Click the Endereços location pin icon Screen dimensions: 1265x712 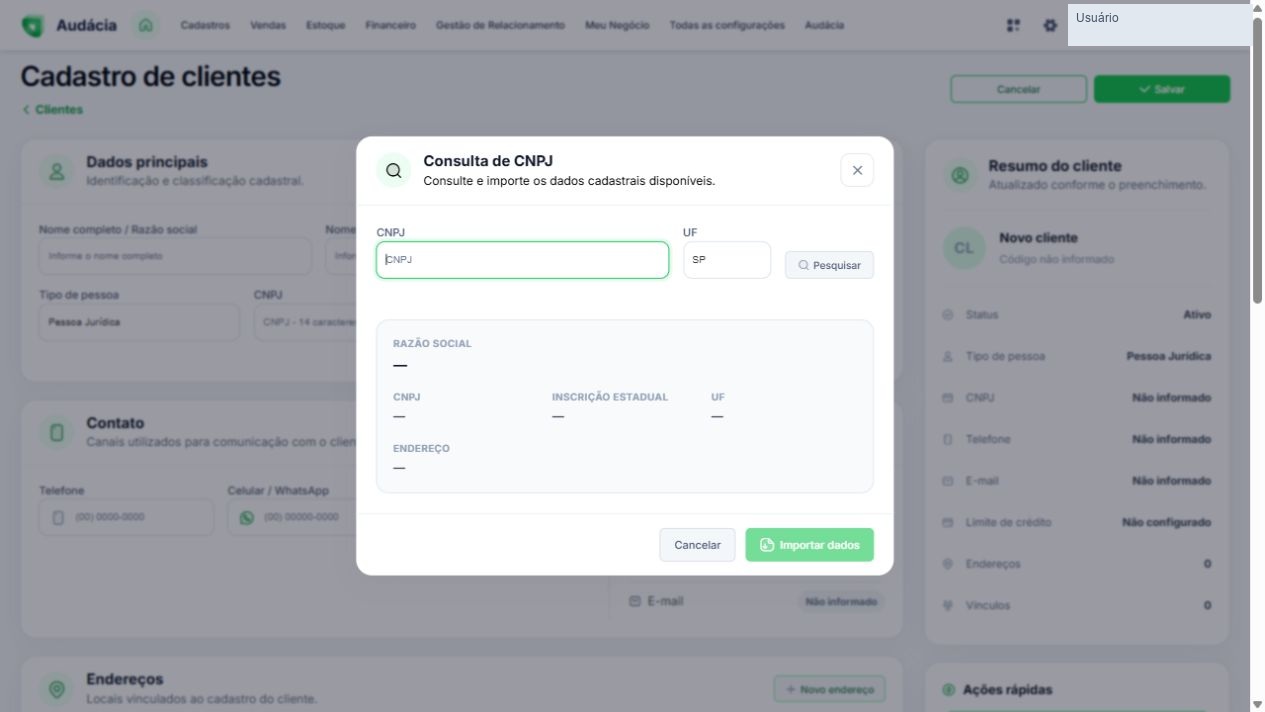coord(57,689)
